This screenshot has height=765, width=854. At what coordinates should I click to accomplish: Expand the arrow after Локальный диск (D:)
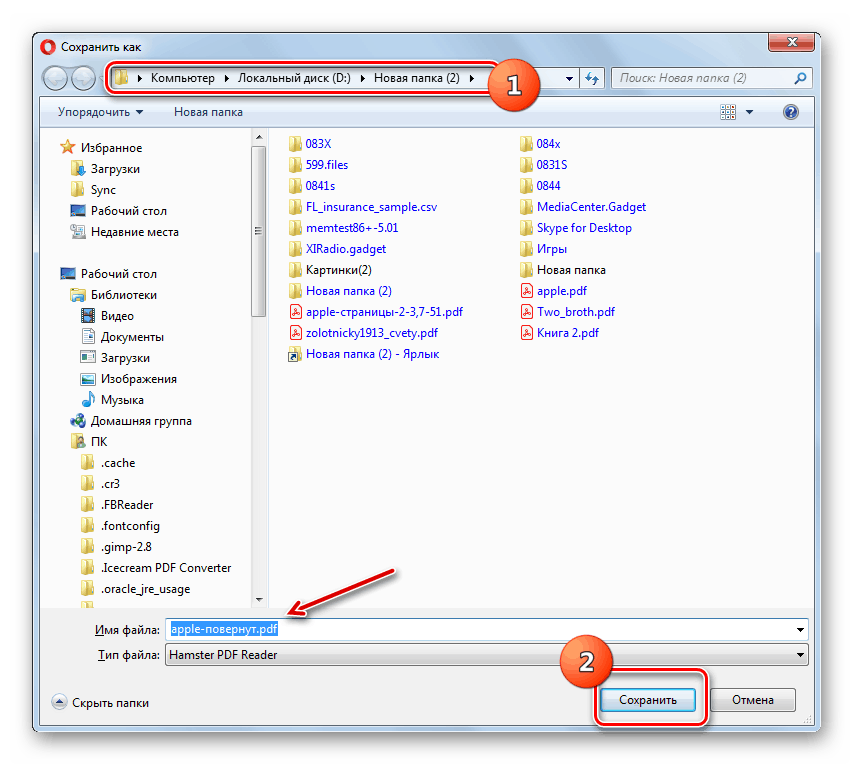click(x=363, y=78)
